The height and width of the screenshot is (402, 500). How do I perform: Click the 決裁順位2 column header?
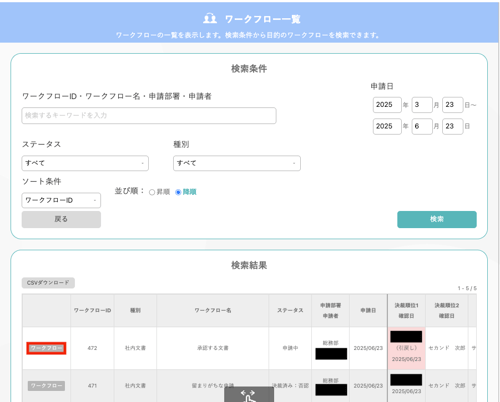447,310
